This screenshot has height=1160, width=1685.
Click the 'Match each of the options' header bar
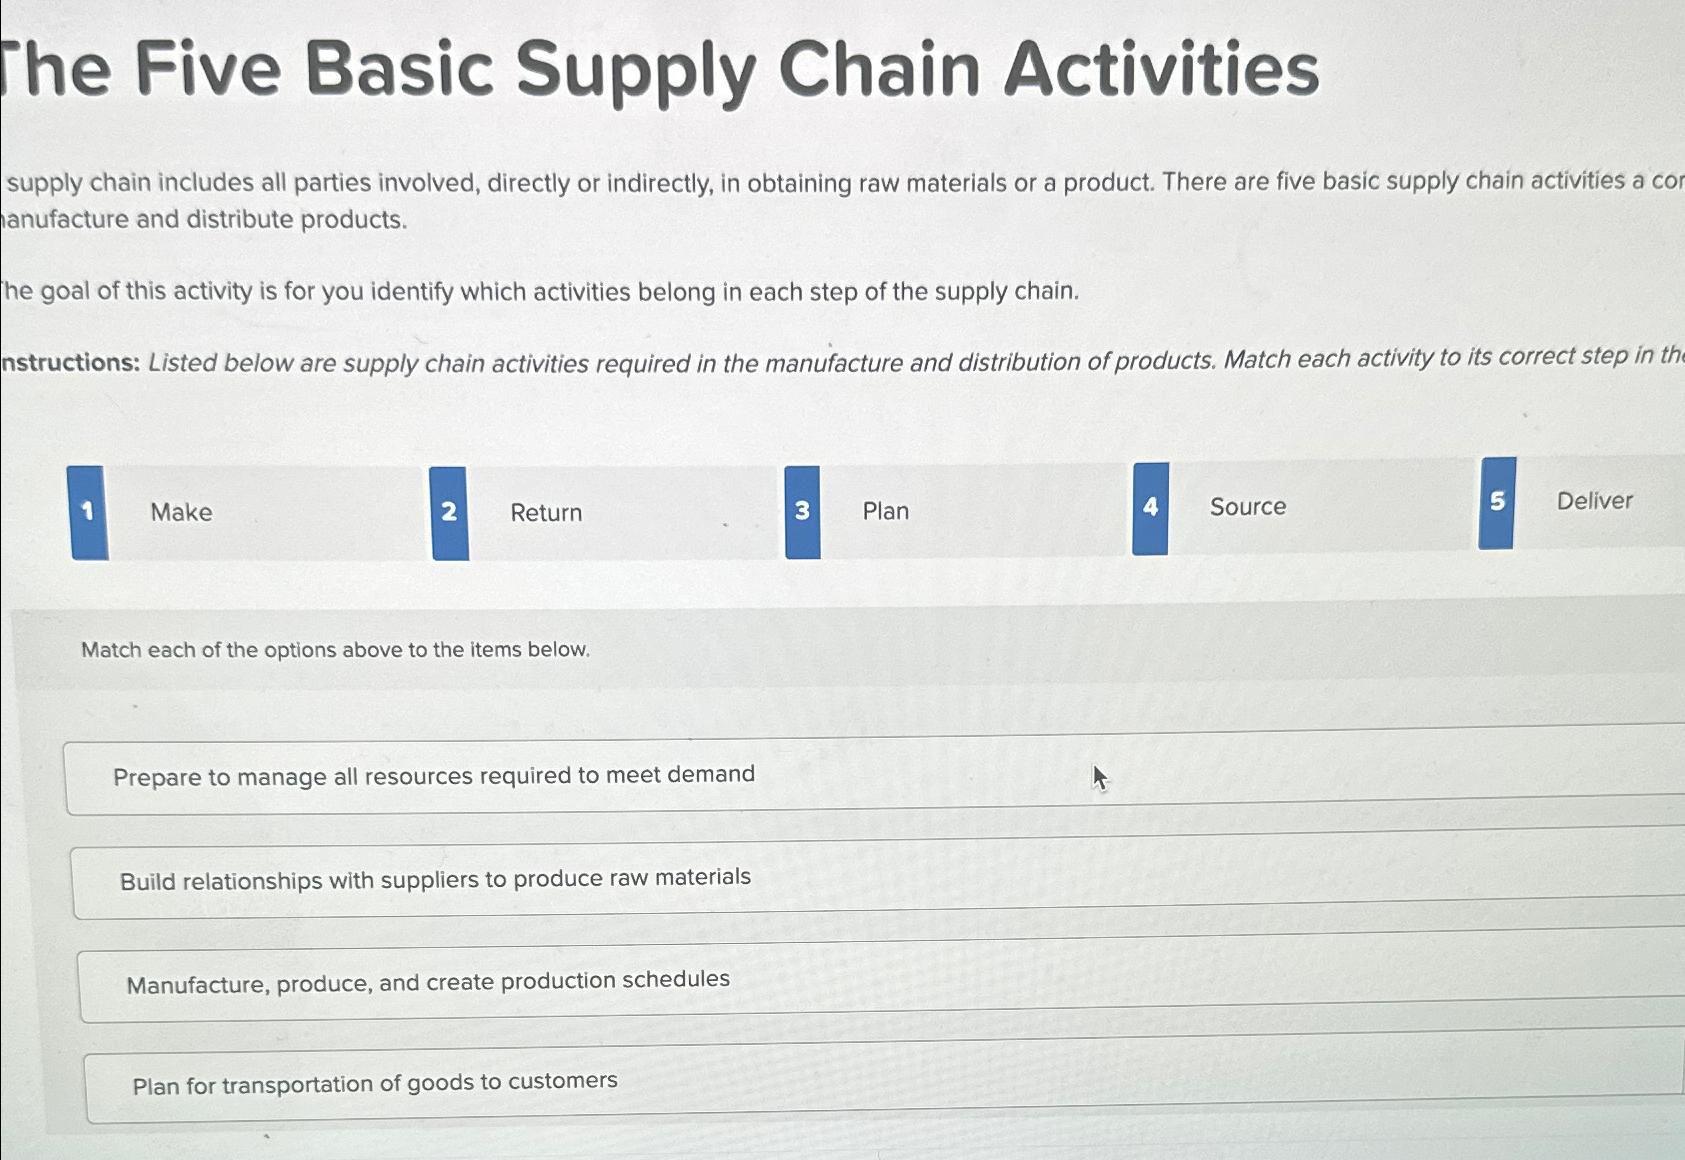click(333, 650)
